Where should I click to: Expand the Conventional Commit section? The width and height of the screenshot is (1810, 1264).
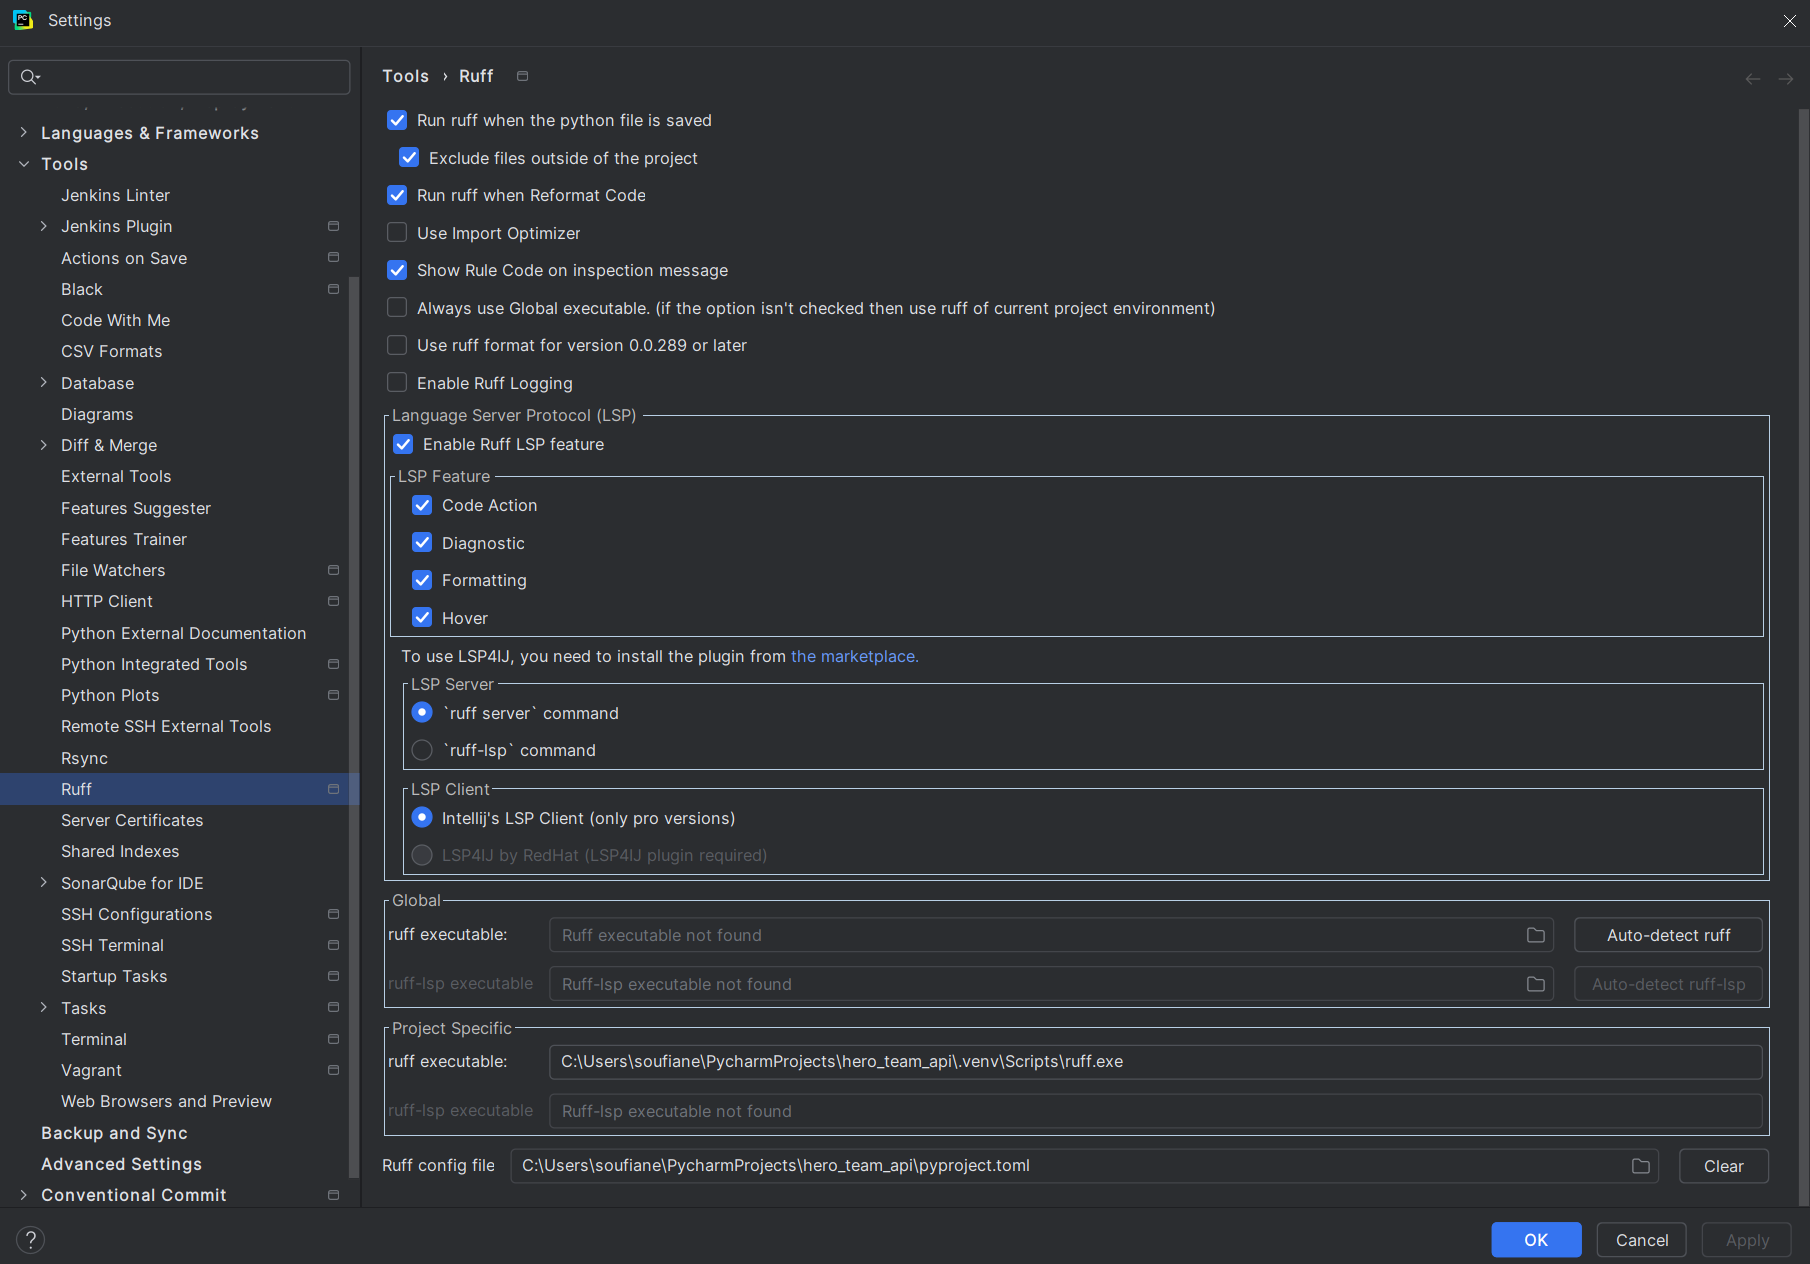(x=24, y=1195)
